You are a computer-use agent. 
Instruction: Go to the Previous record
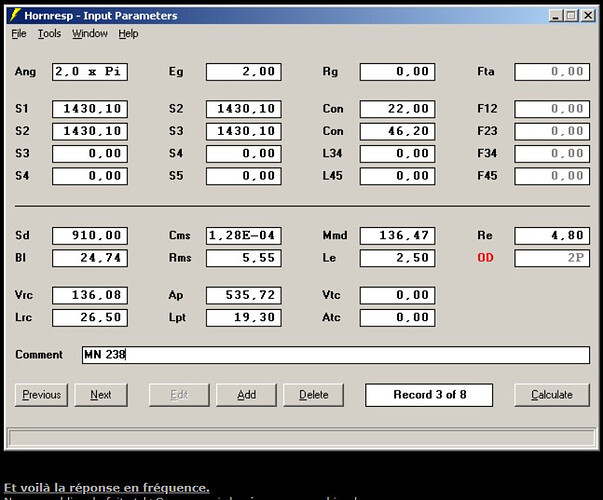click(x=41, y=395)
